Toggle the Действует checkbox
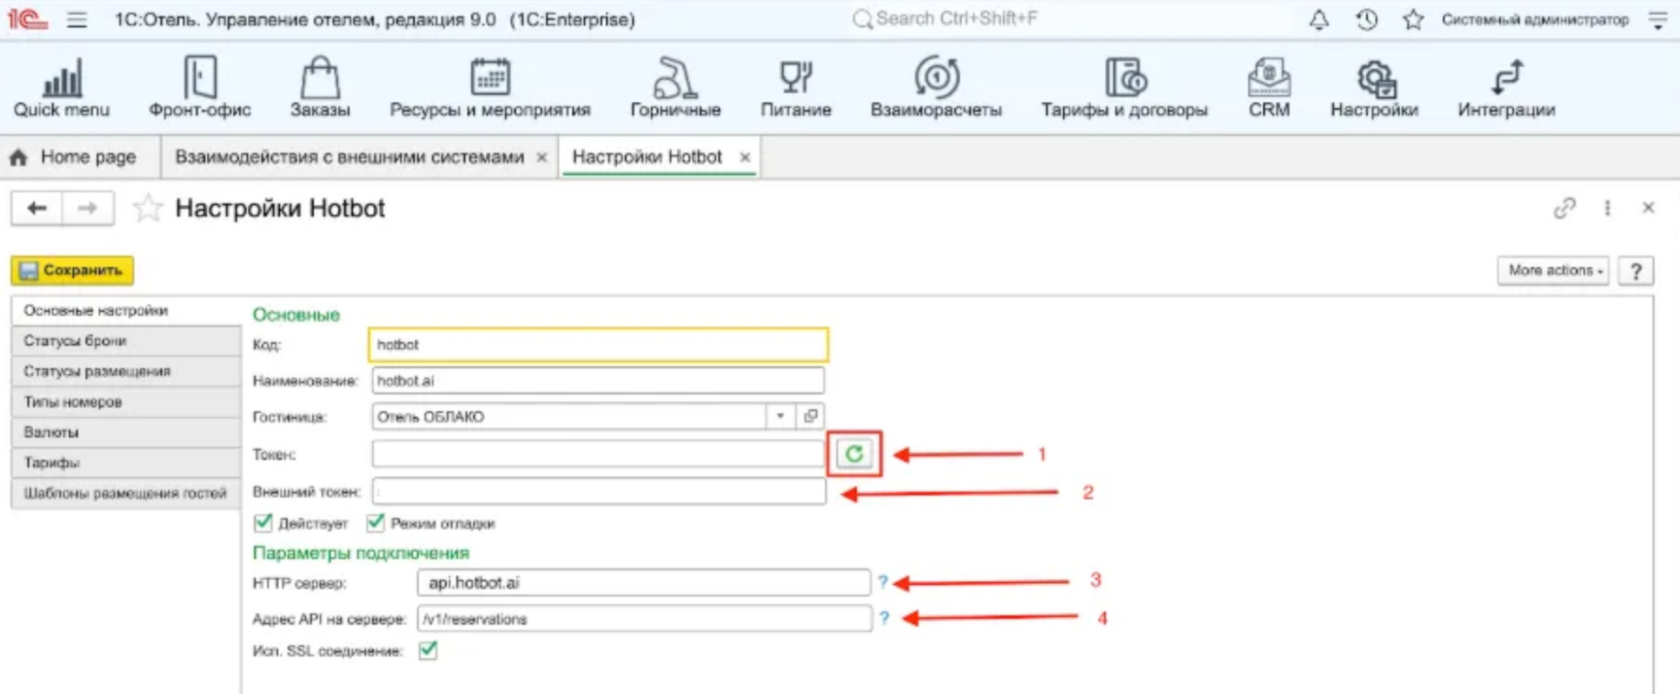 [263, 522]
